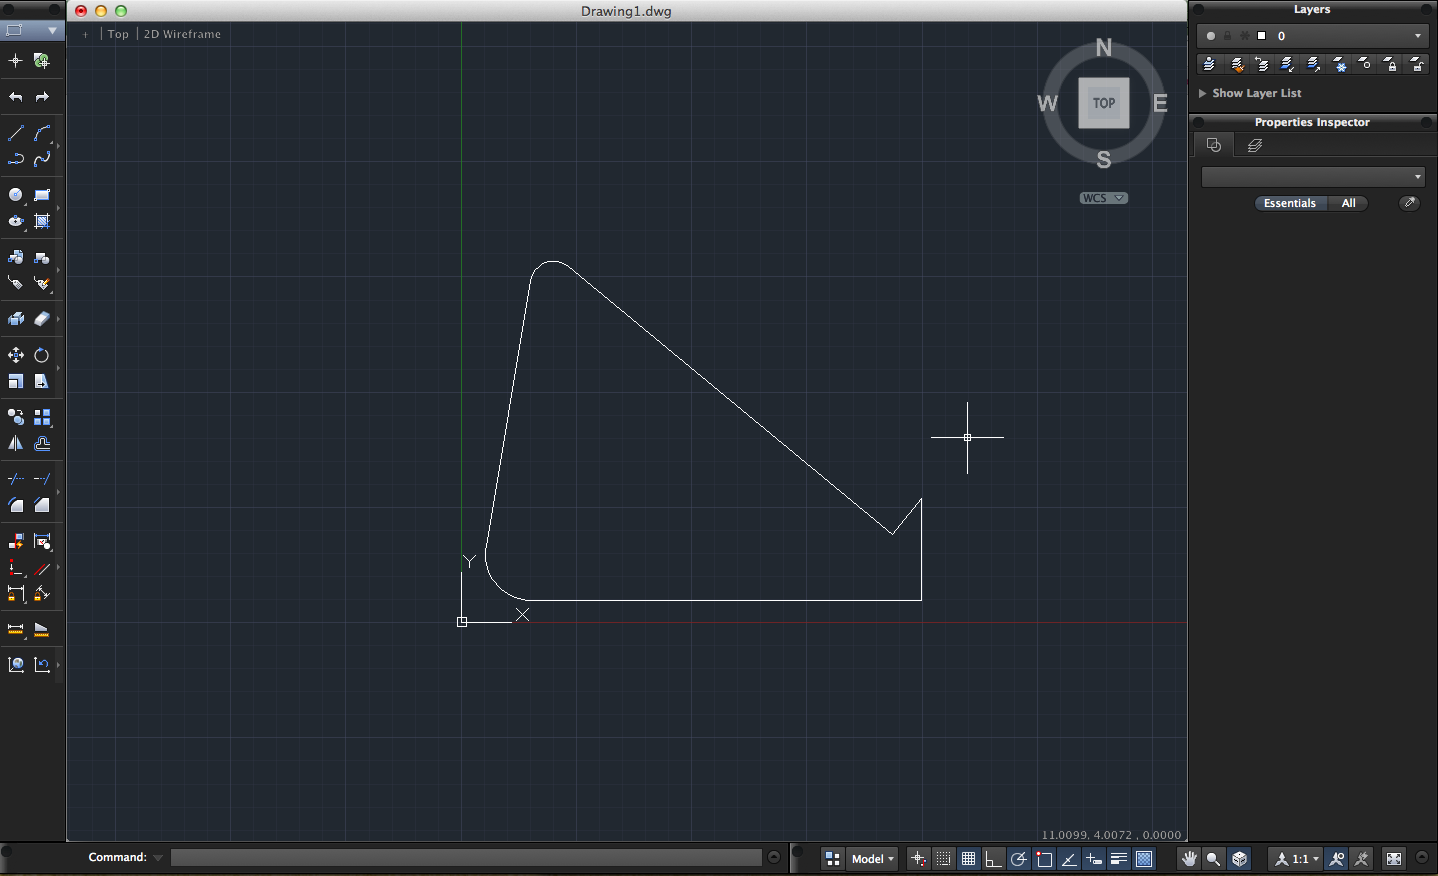1438x876 pixels.
Task: Click the Freeze layer snowflake icon
Action: click(1340, 64)
